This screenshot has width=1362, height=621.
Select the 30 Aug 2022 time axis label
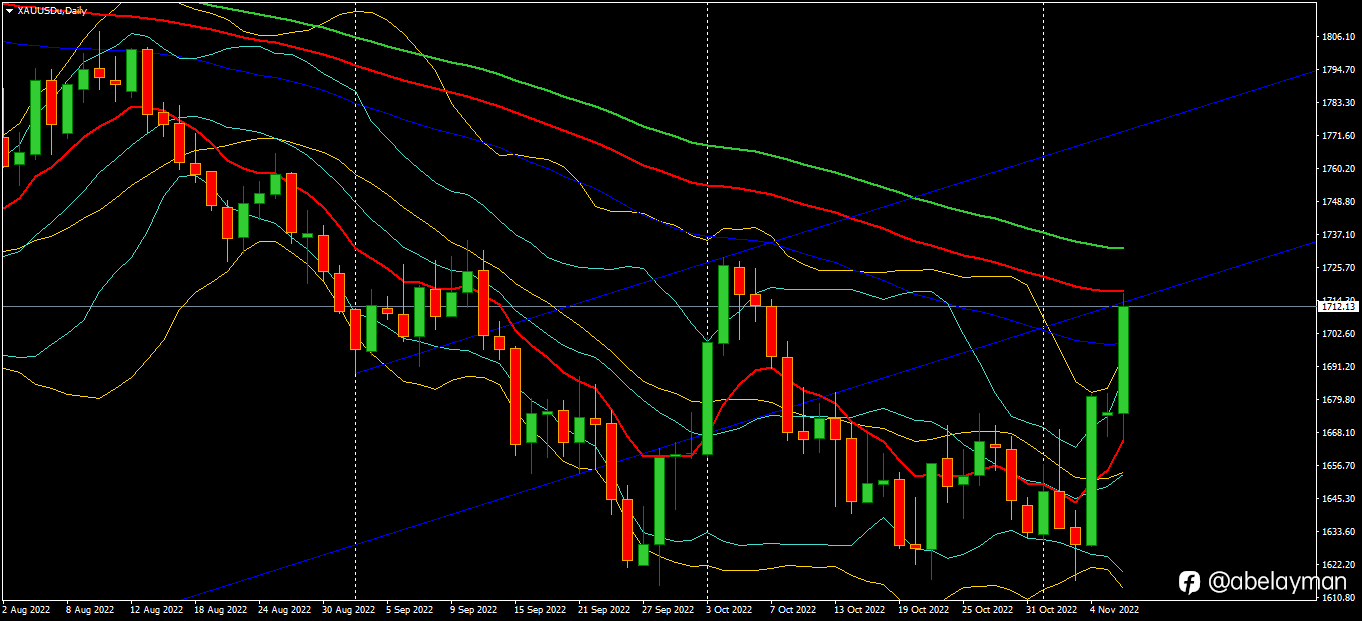(x=348, y=609)
